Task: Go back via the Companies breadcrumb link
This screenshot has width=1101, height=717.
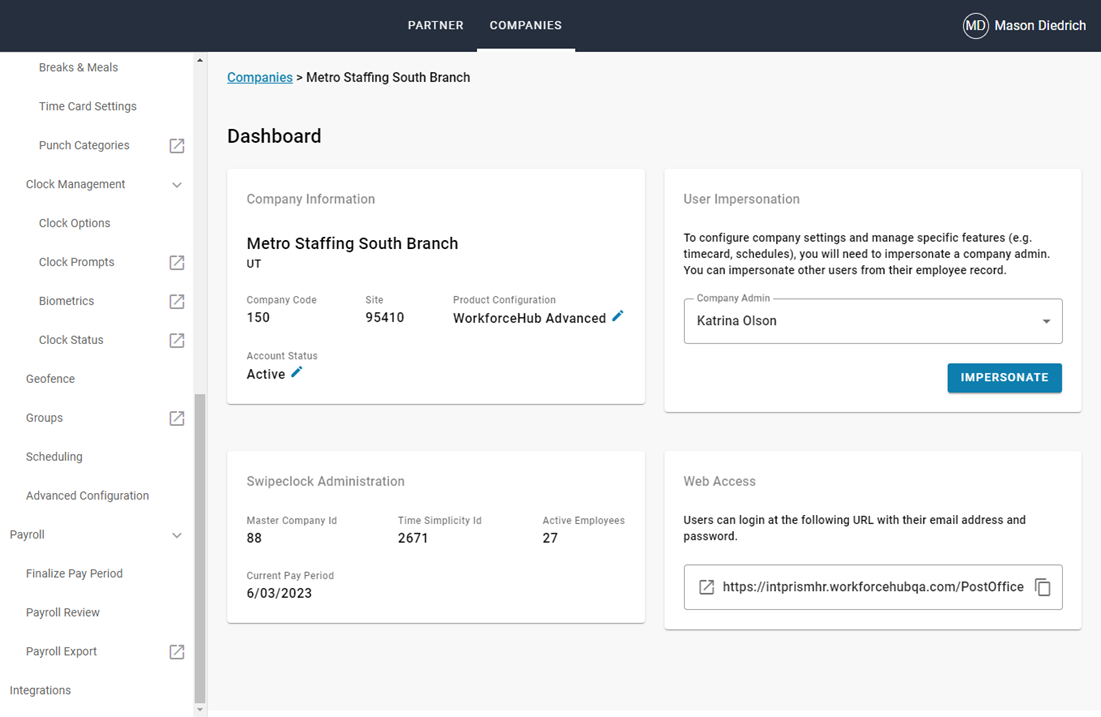Action: (x=259, y=77)
